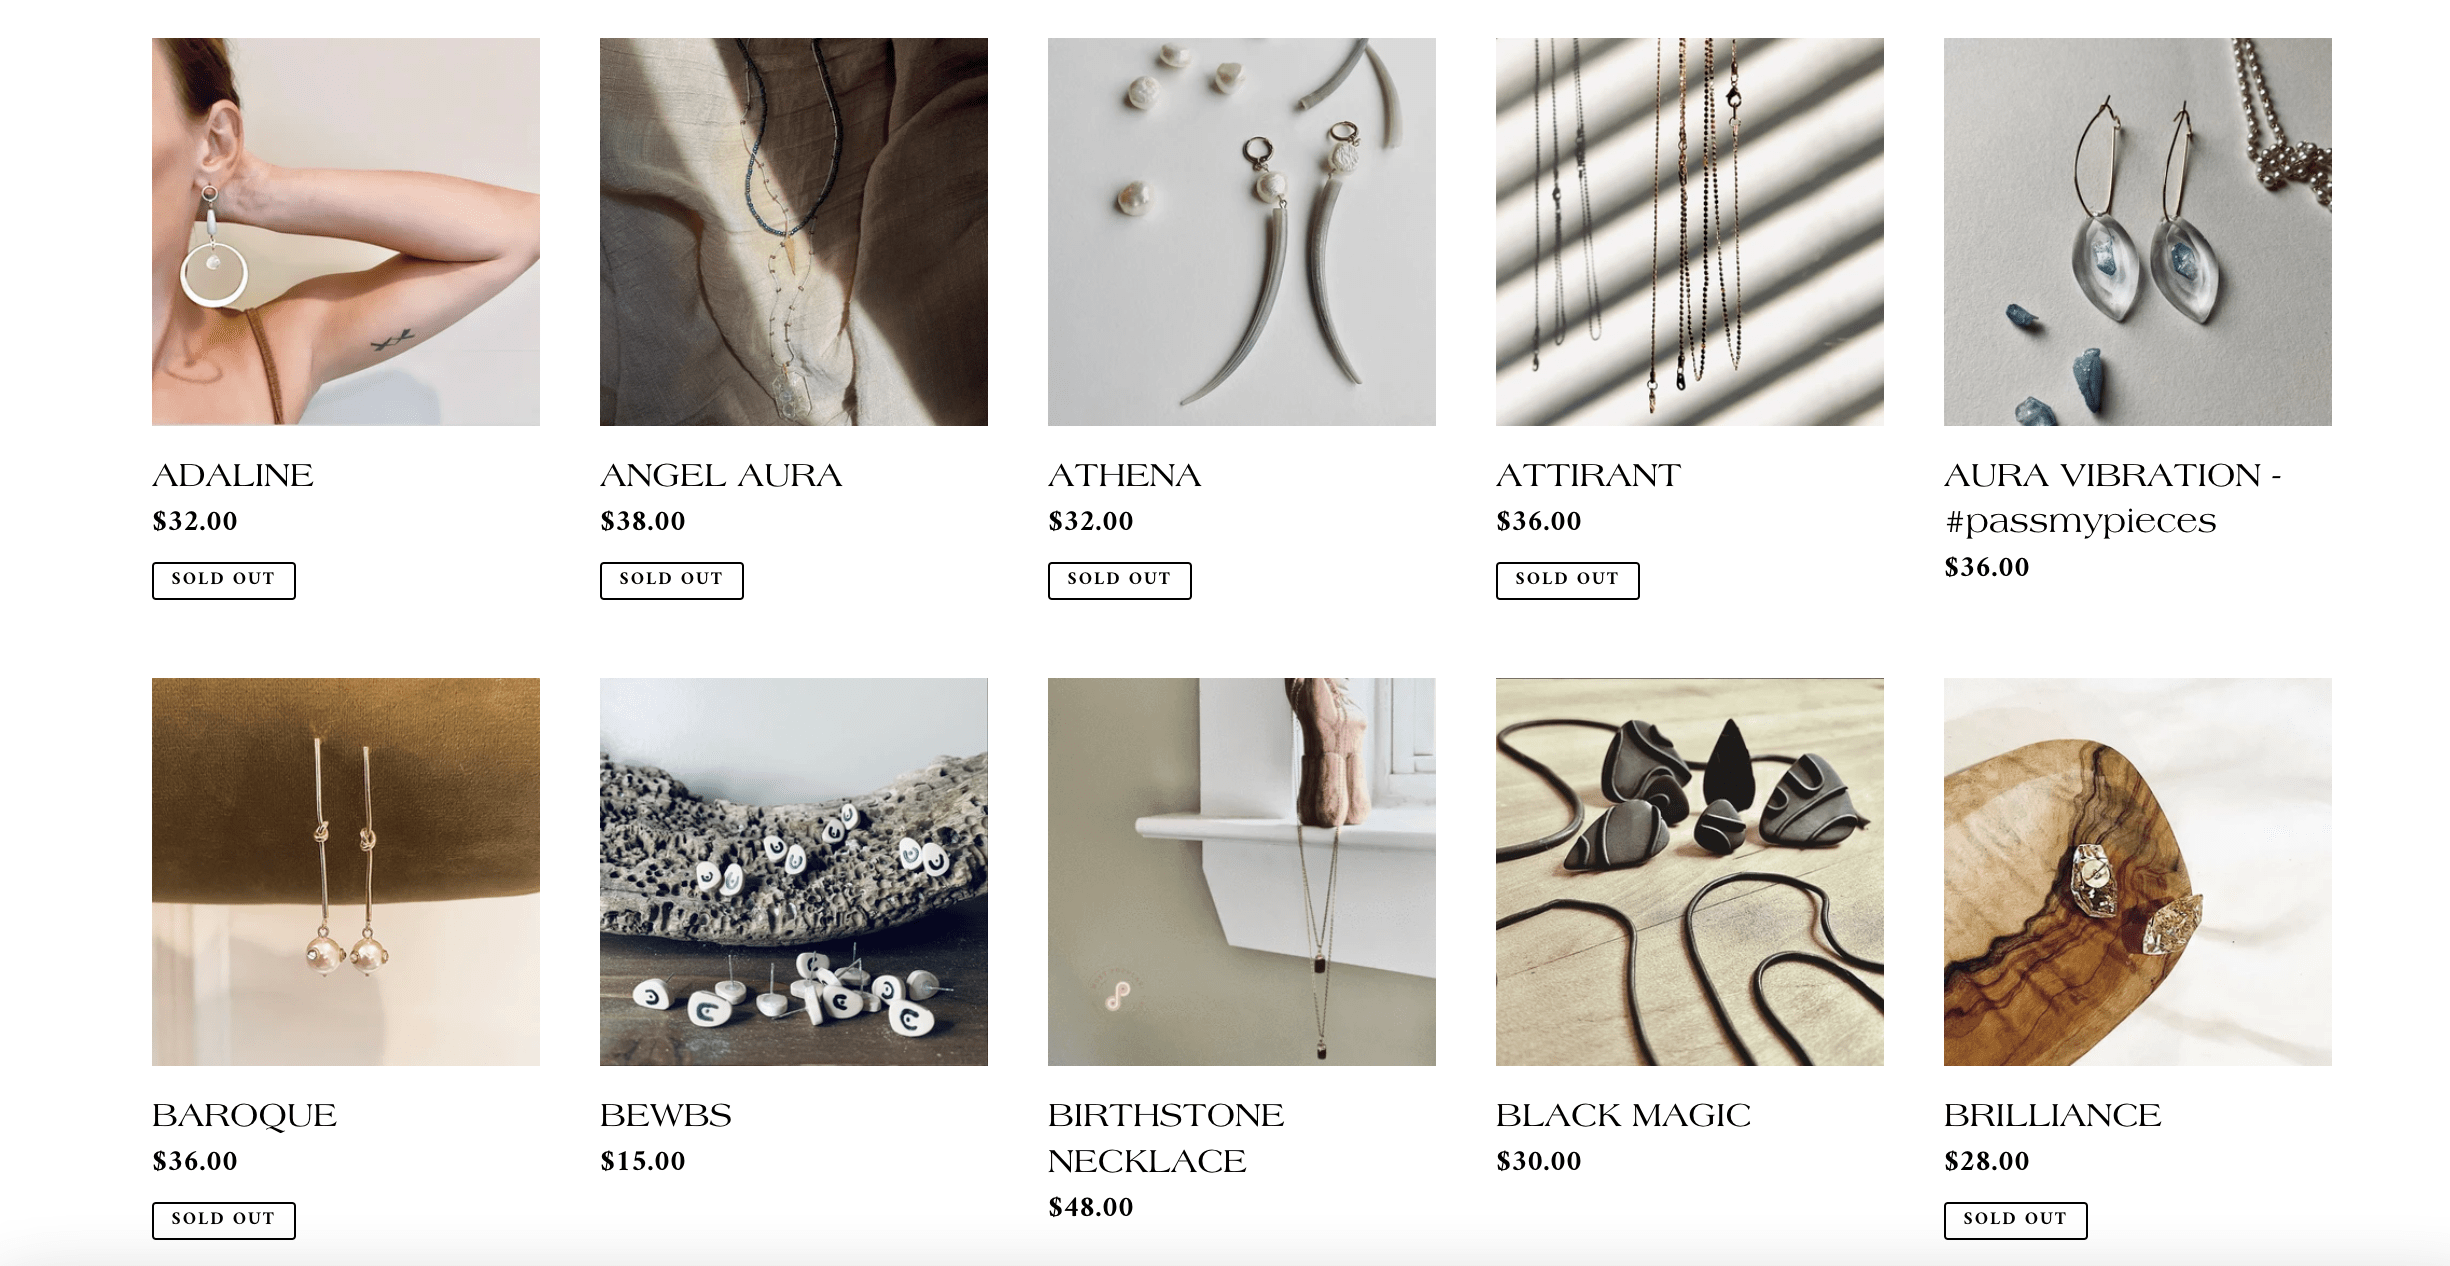The width and height of the screenshot is (2450, 1266).
Task: Click the SOLD OUT badge under BRILLIANCE
Action: coord(2016,1220)
